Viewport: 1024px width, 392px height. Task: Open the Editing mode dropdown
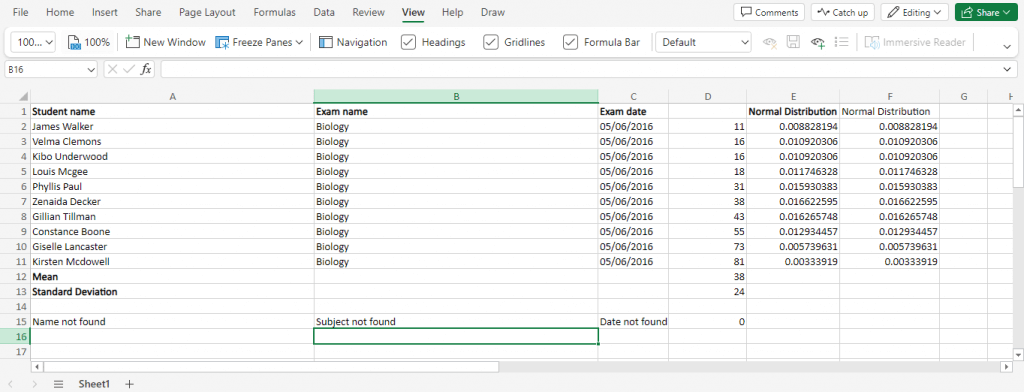click(914, 12)
